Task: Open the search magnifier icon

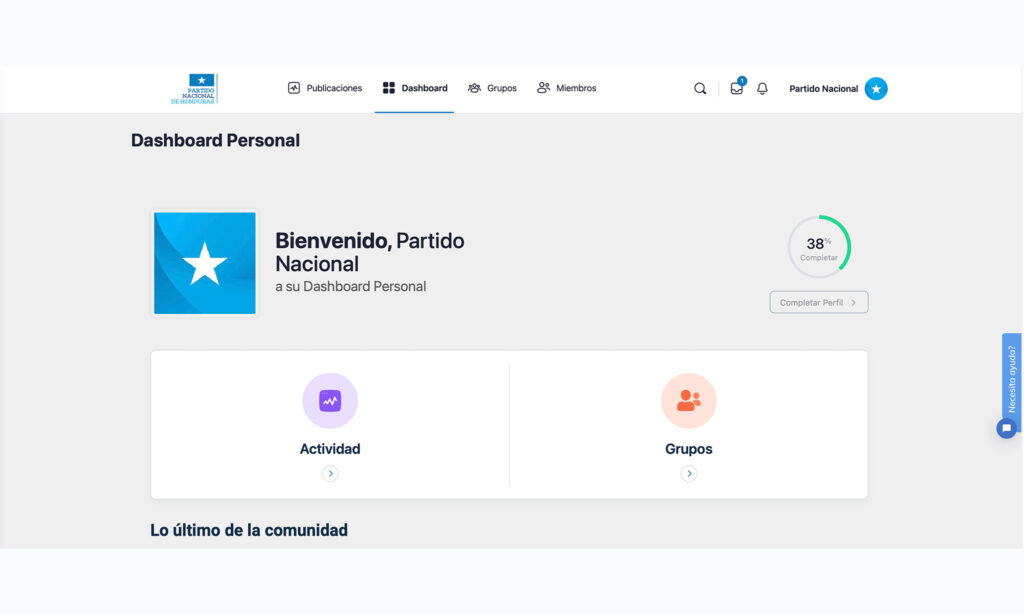Action: click(700, 89)
